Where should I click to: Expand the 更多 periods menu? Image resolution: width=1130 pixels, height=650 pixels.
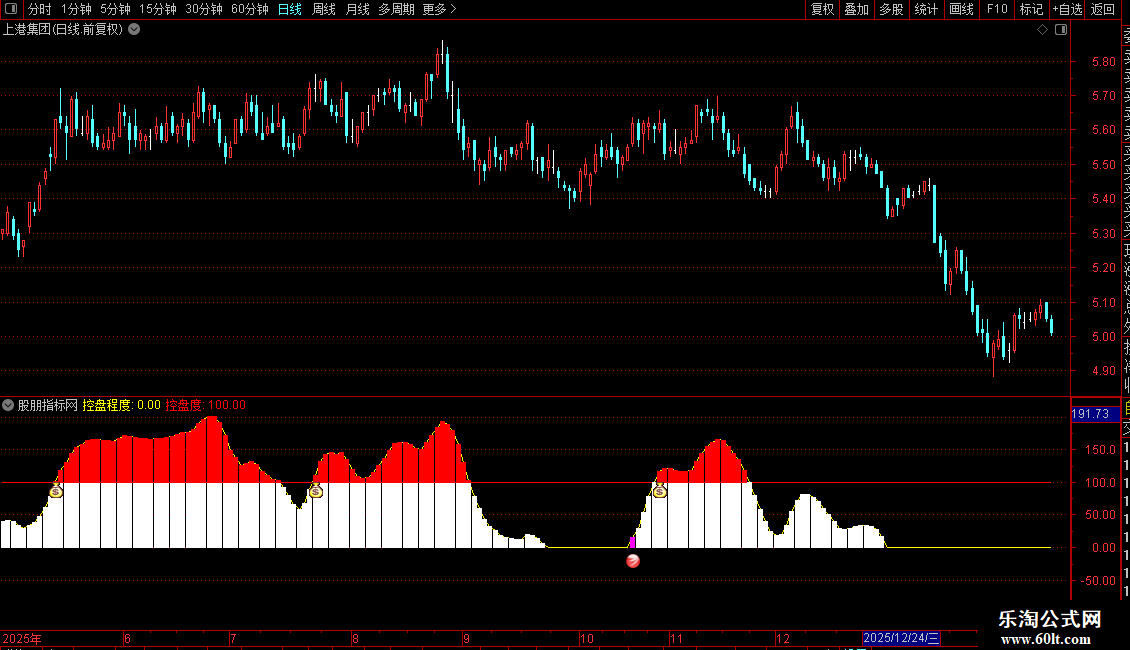439,9
